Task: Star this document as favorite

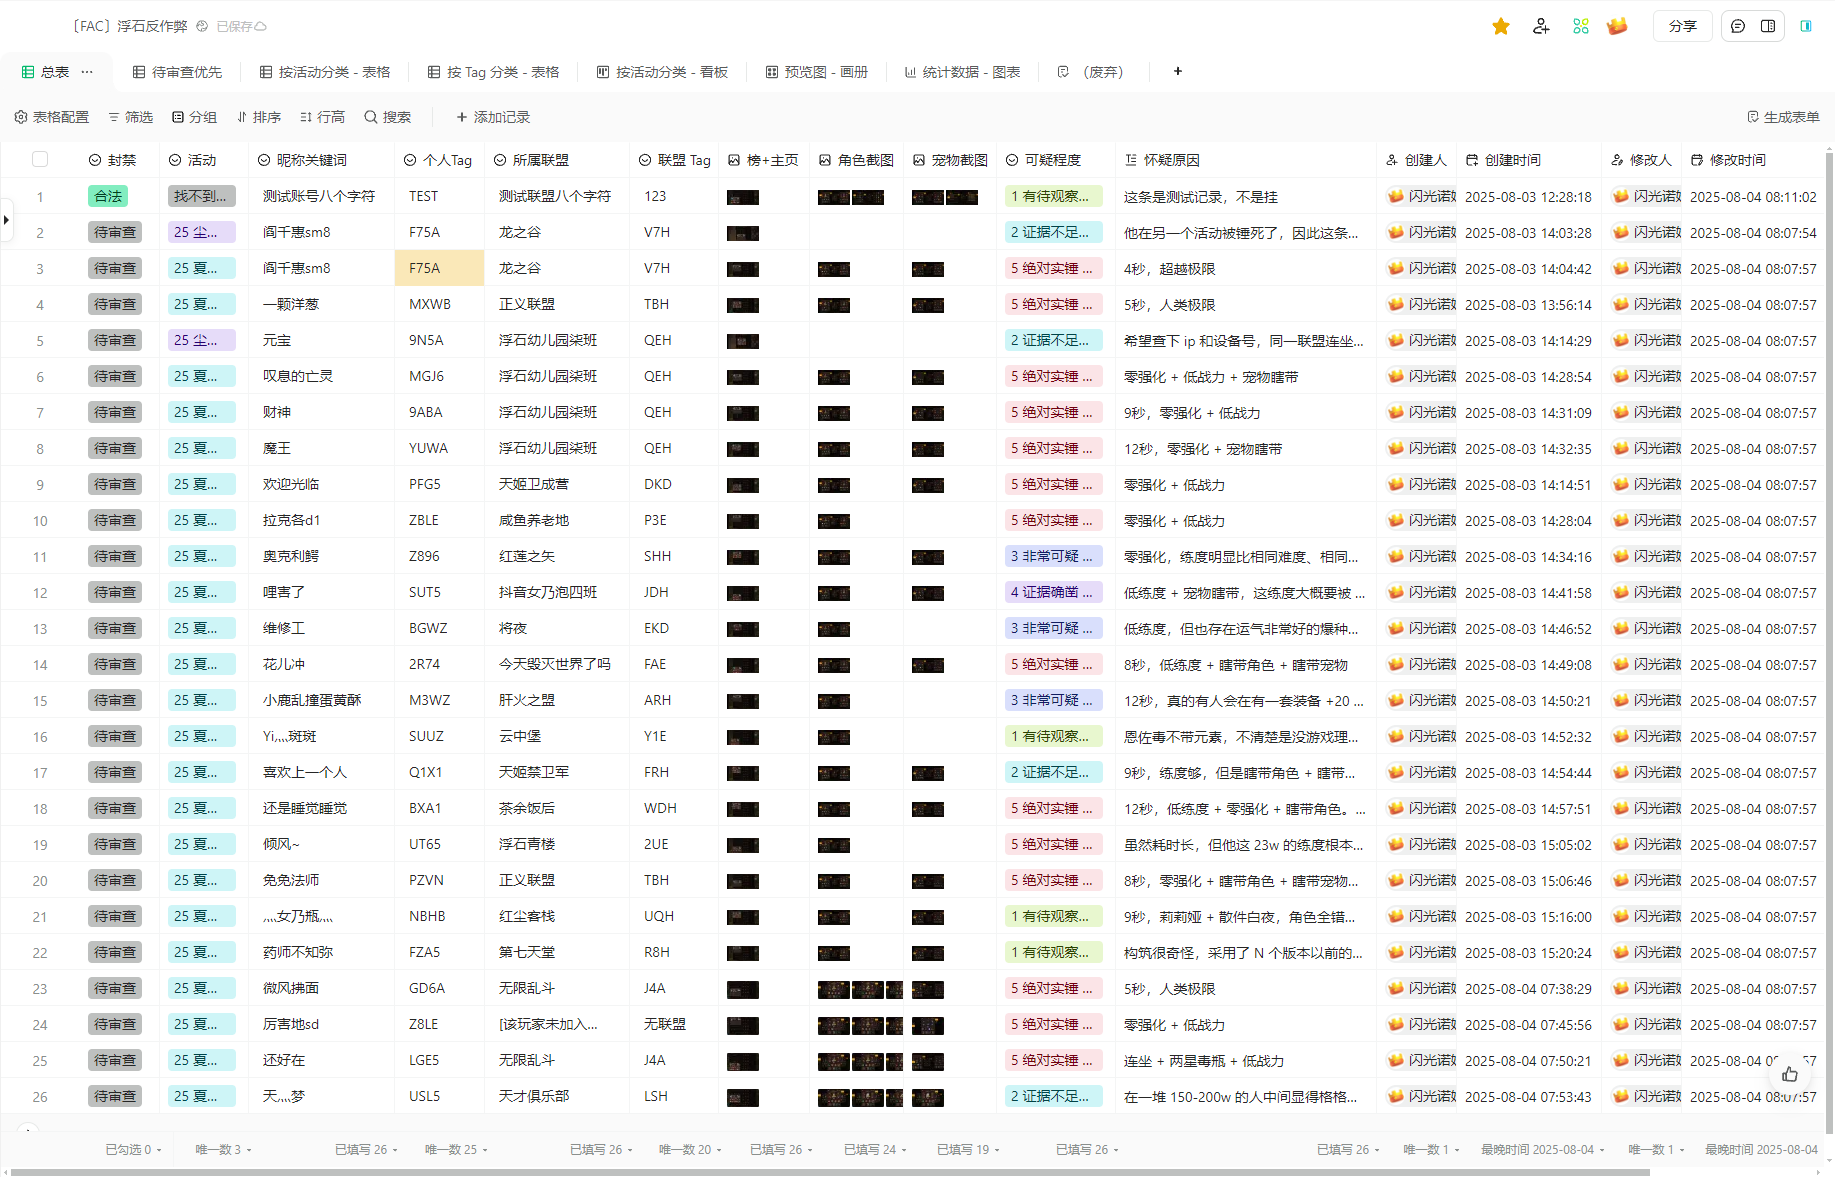Action: click(x=1501, y=27)
